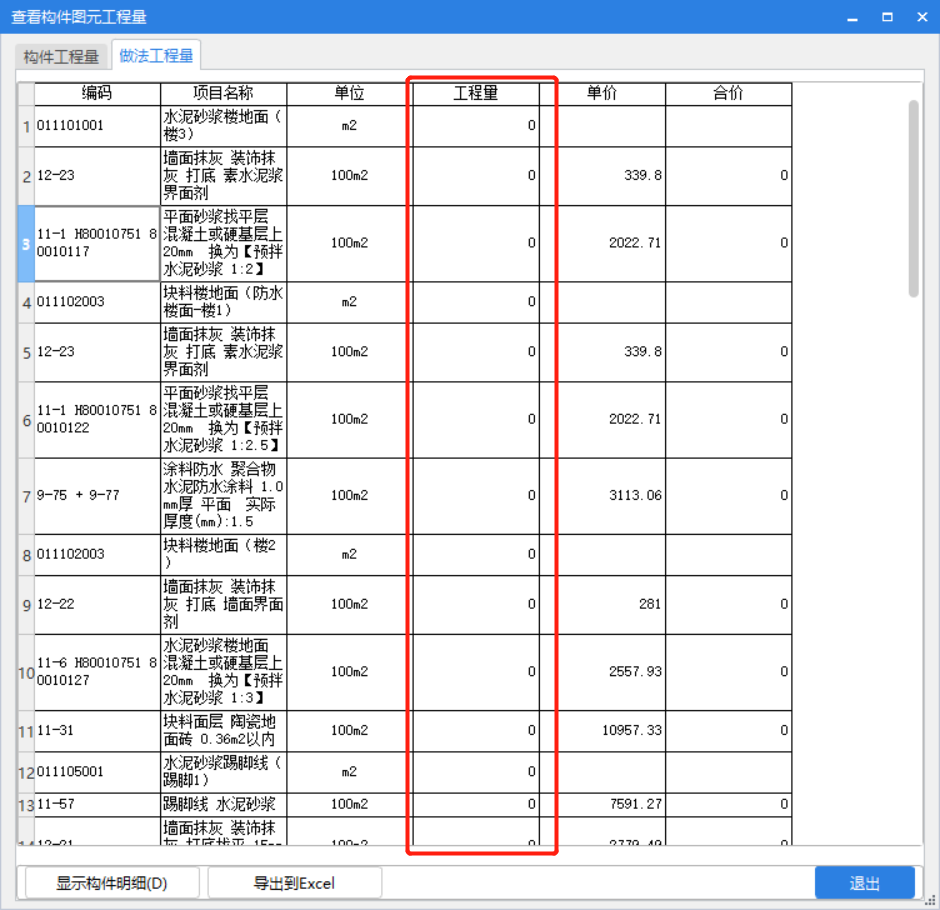Click code cell 011101001

(x=97, y=126)
